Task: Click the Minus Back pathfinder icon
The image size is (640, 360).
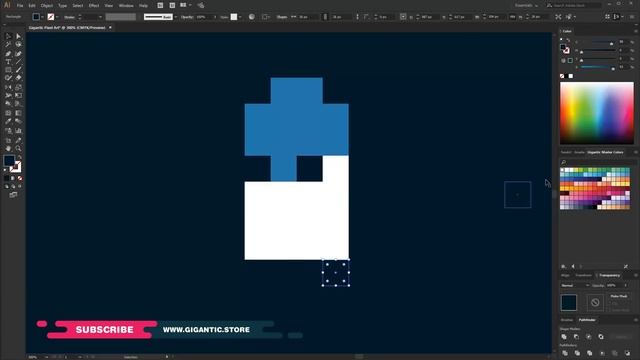Action: pos(627,353)
